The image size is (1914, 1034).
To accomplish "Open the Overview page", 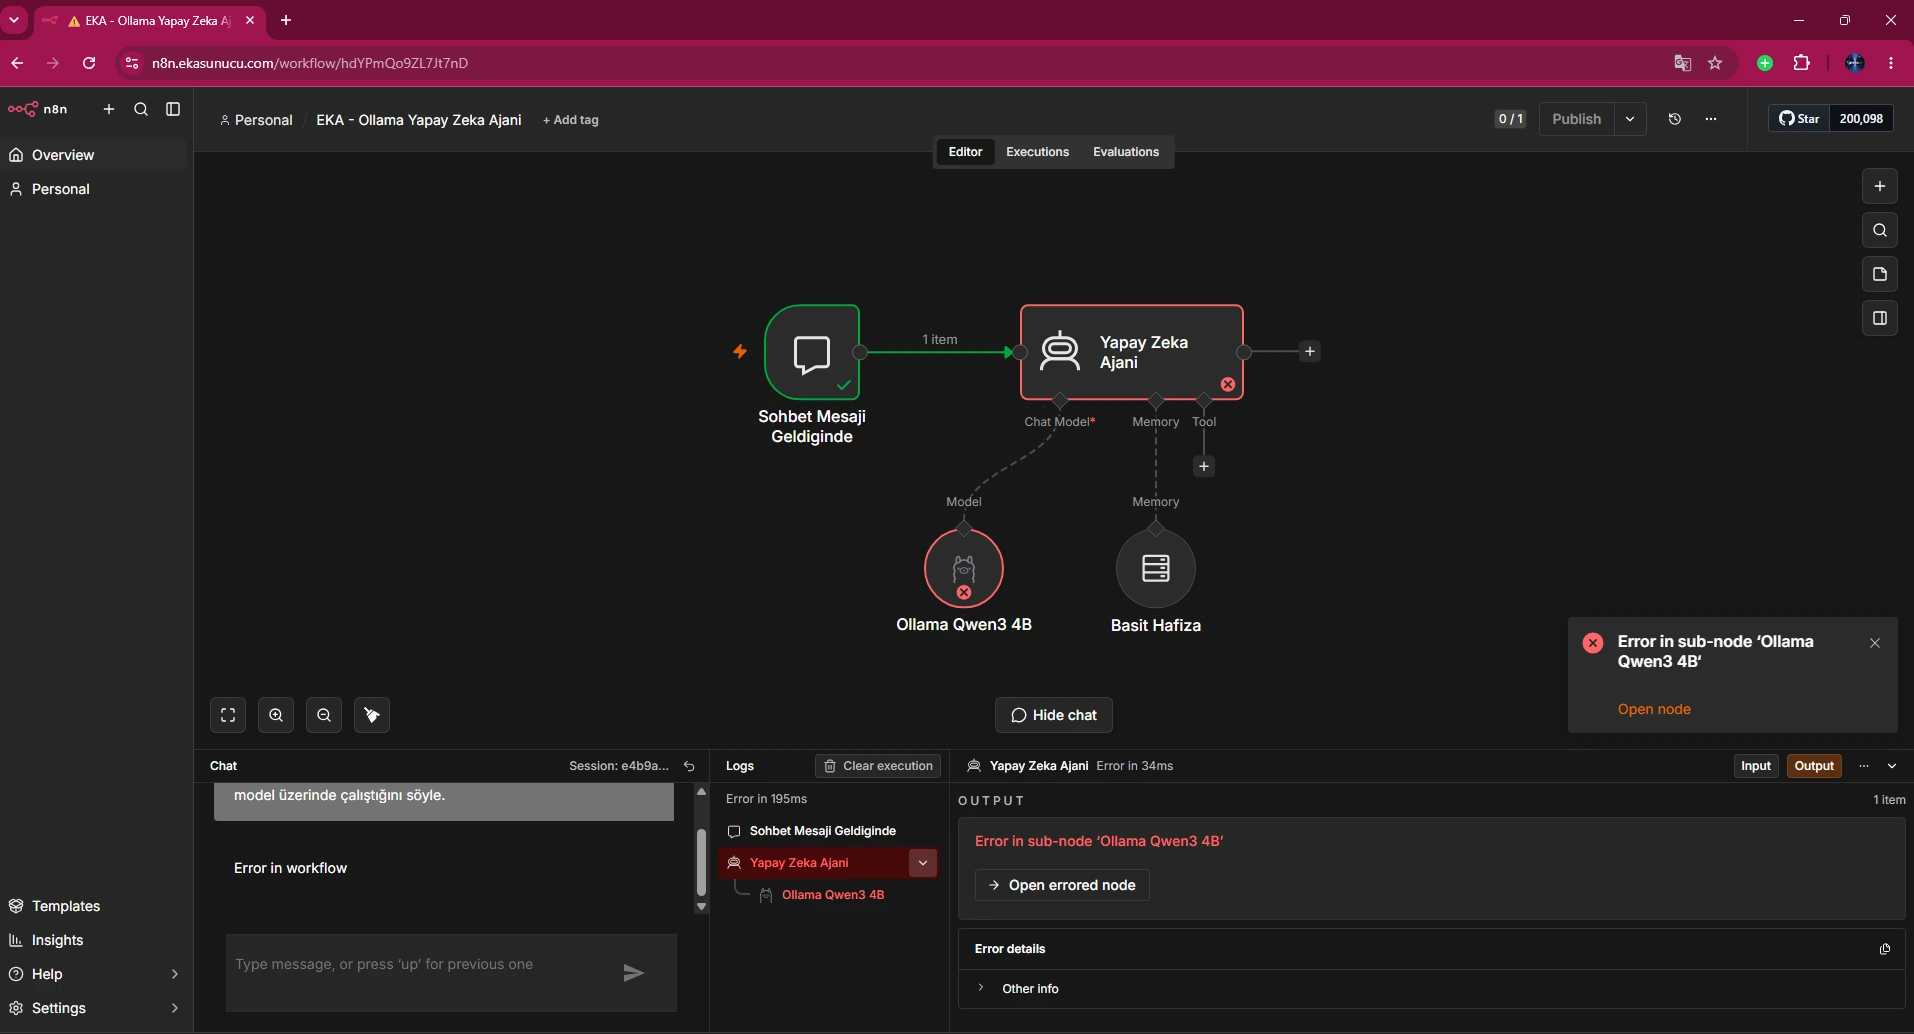I will point(94,155).
